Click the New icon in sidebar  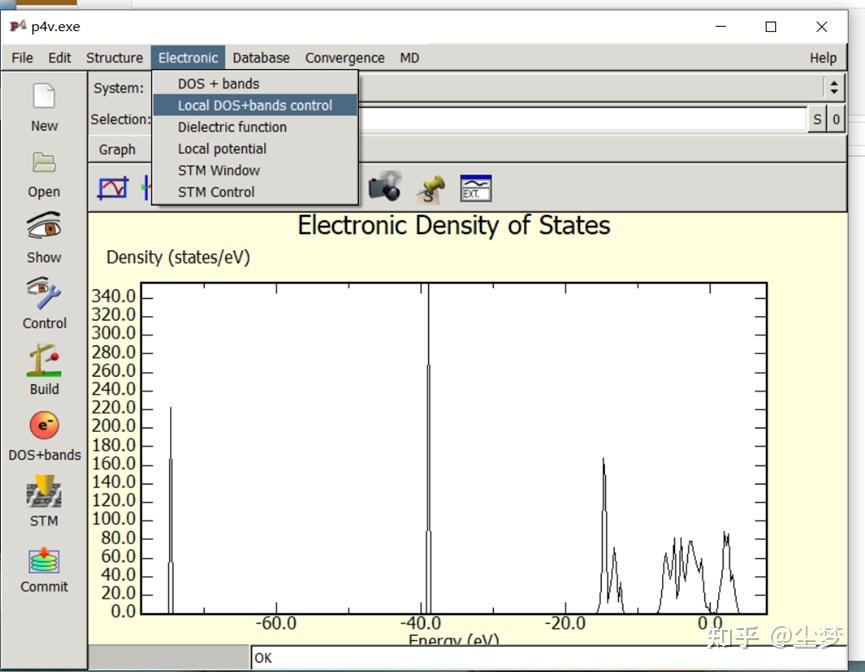coord(44,97)
